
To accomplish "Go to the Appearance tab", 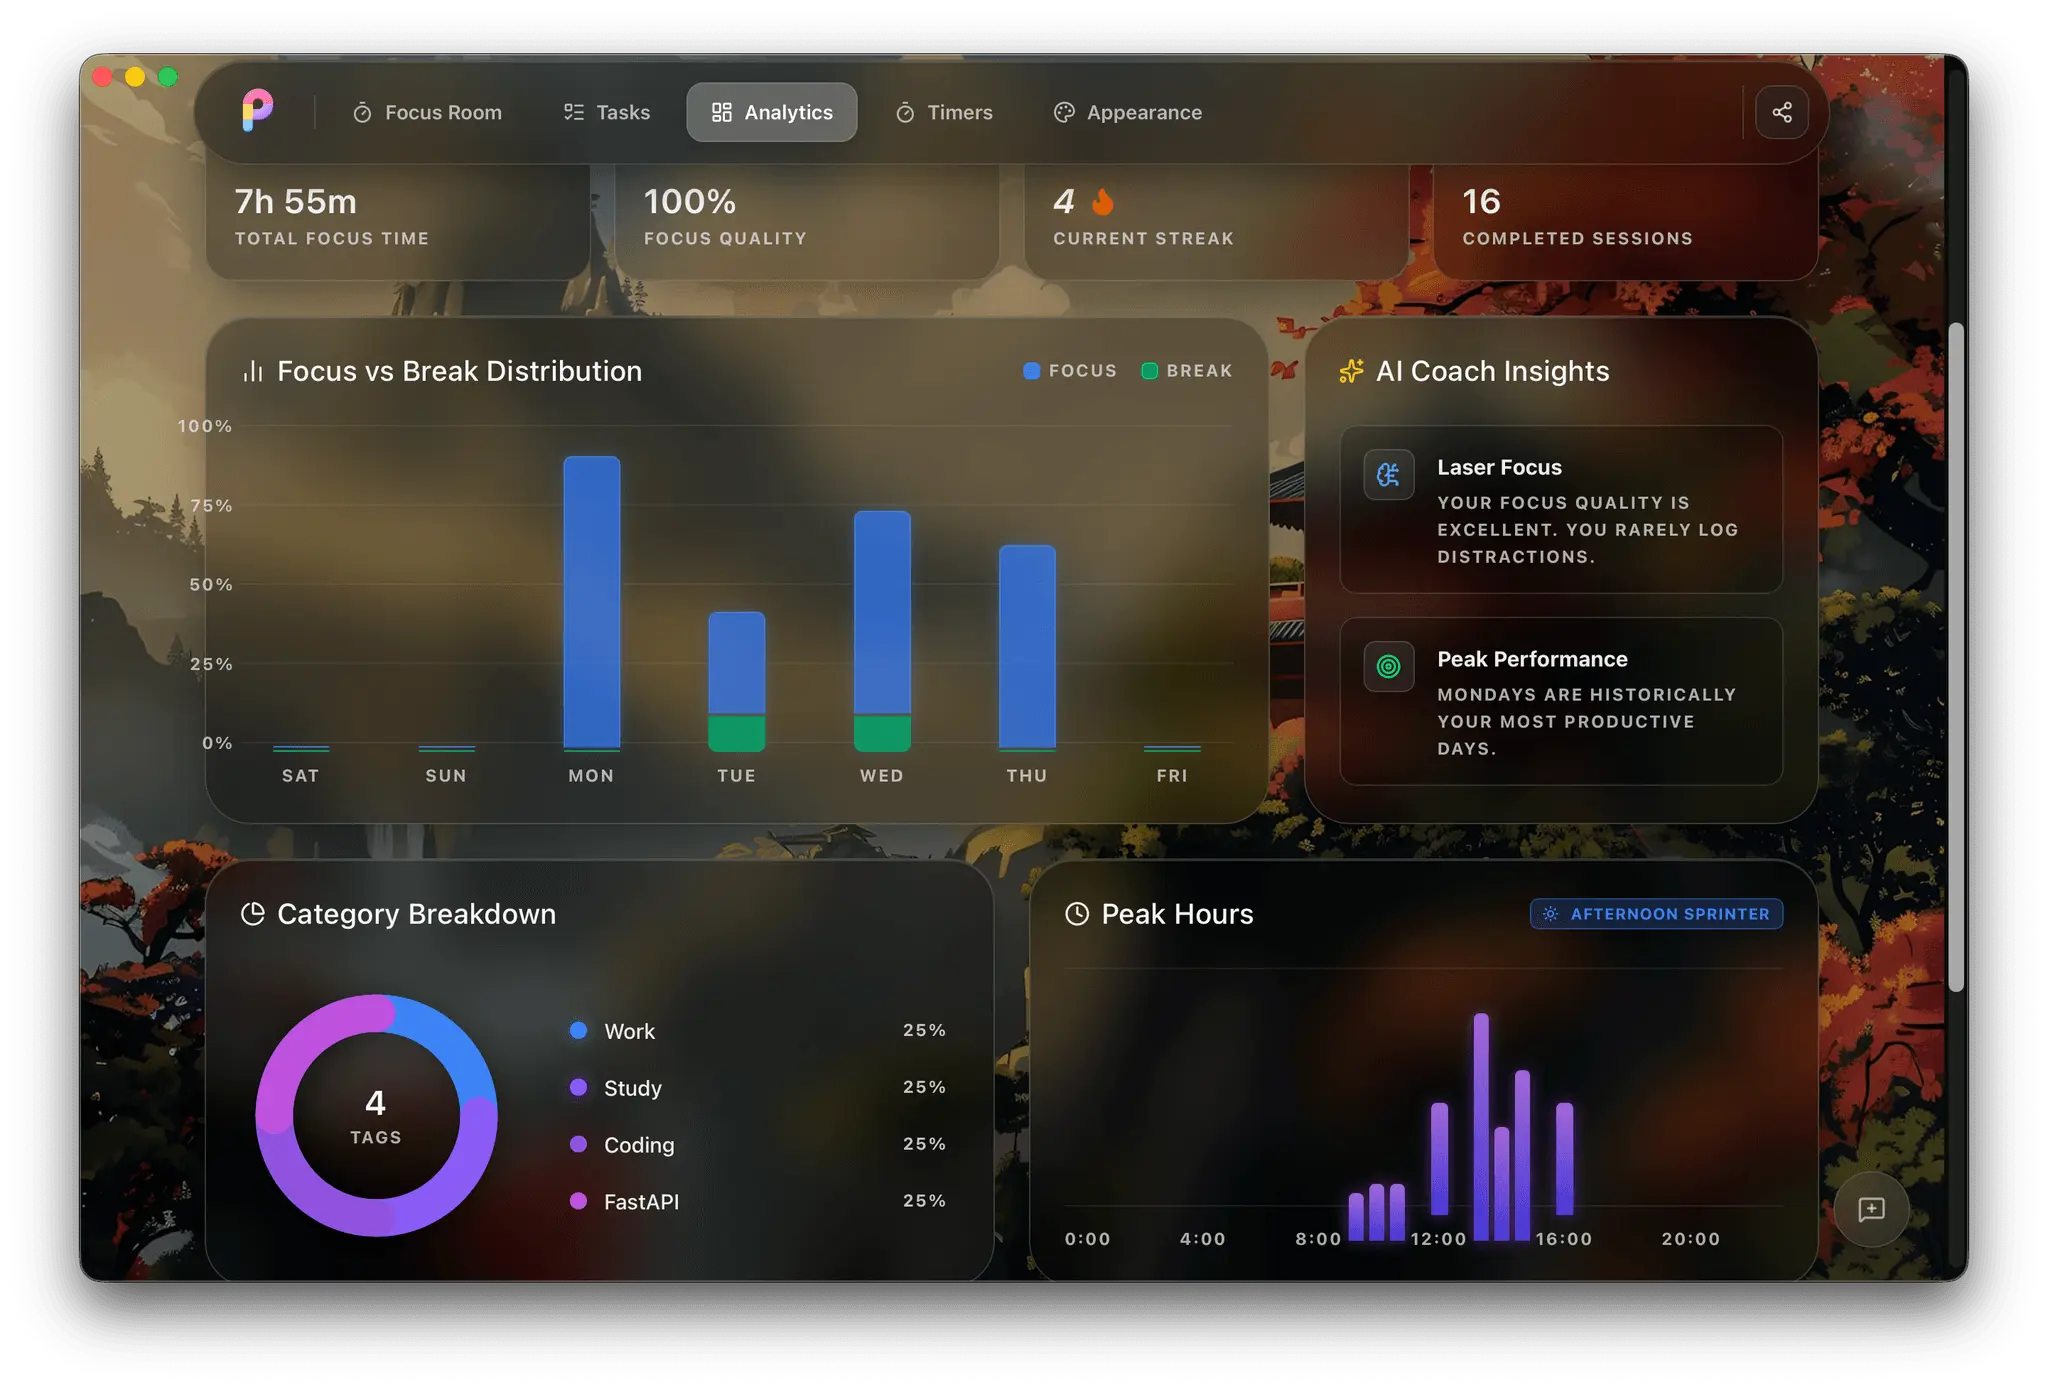I will 1128,112.
